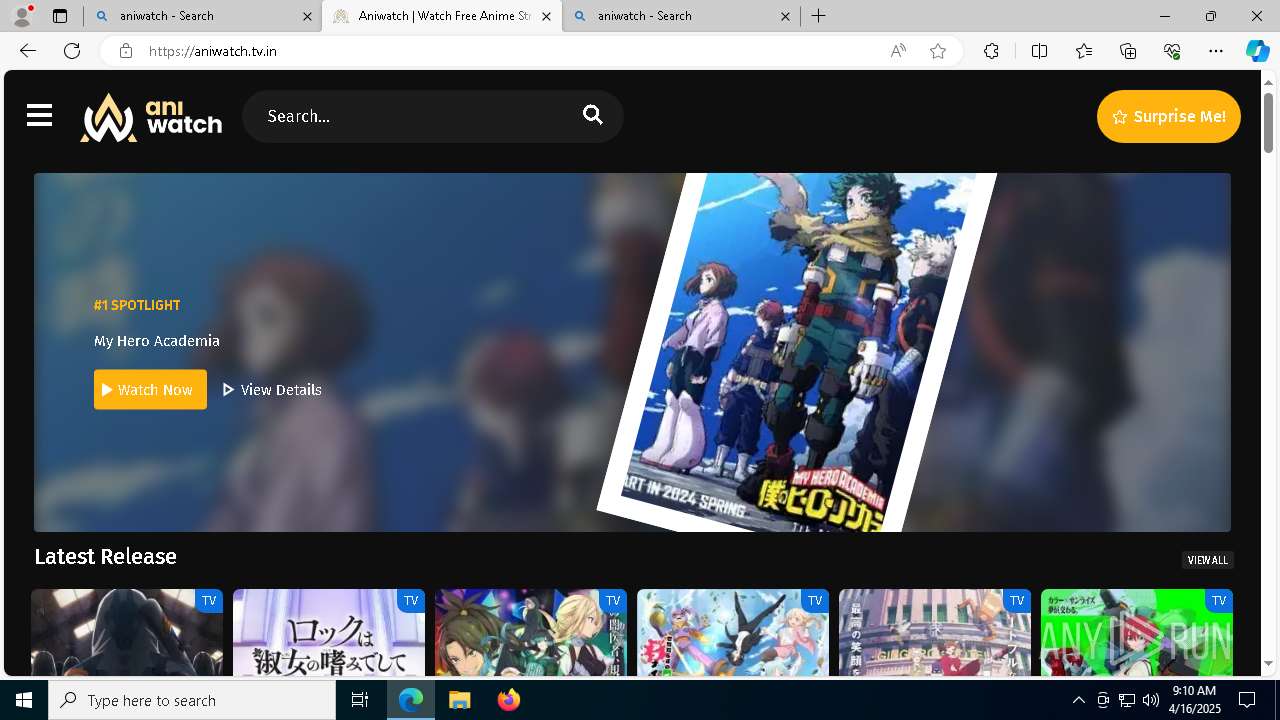Image resolution: width=1280 pixels, height=720 pixels.
Task: Open the notification center
Action: (x=1247, y=700)
